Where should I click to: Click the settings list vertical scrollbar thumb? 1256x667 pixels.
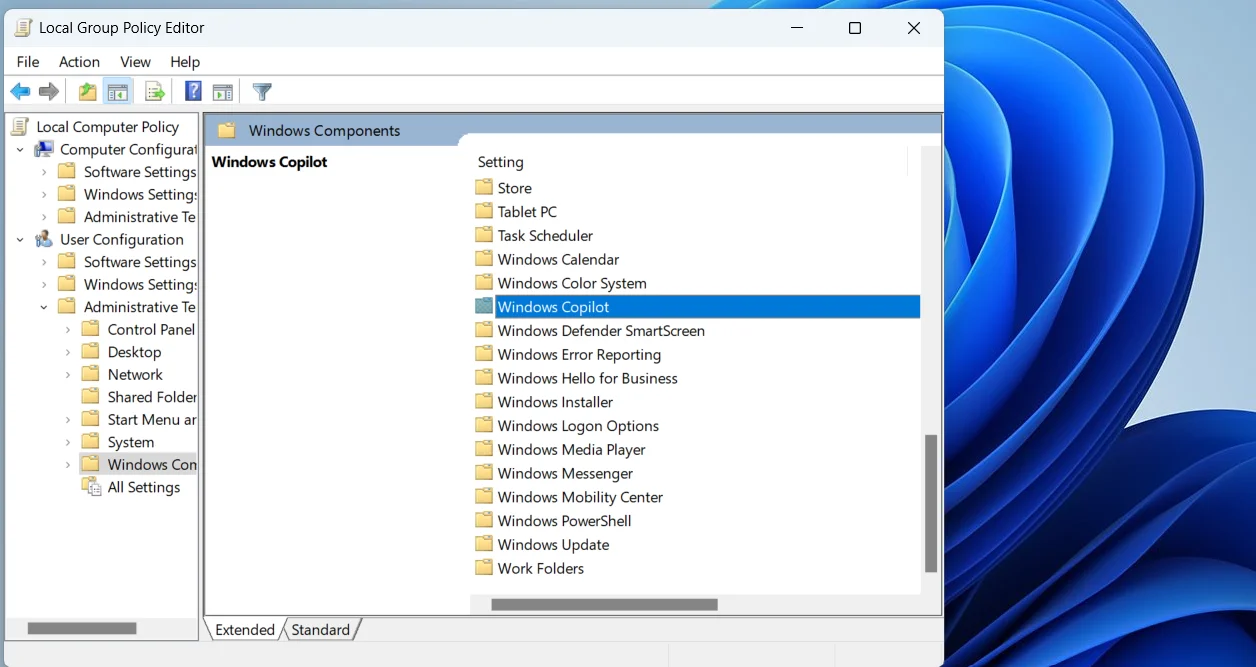pos(931,503)
